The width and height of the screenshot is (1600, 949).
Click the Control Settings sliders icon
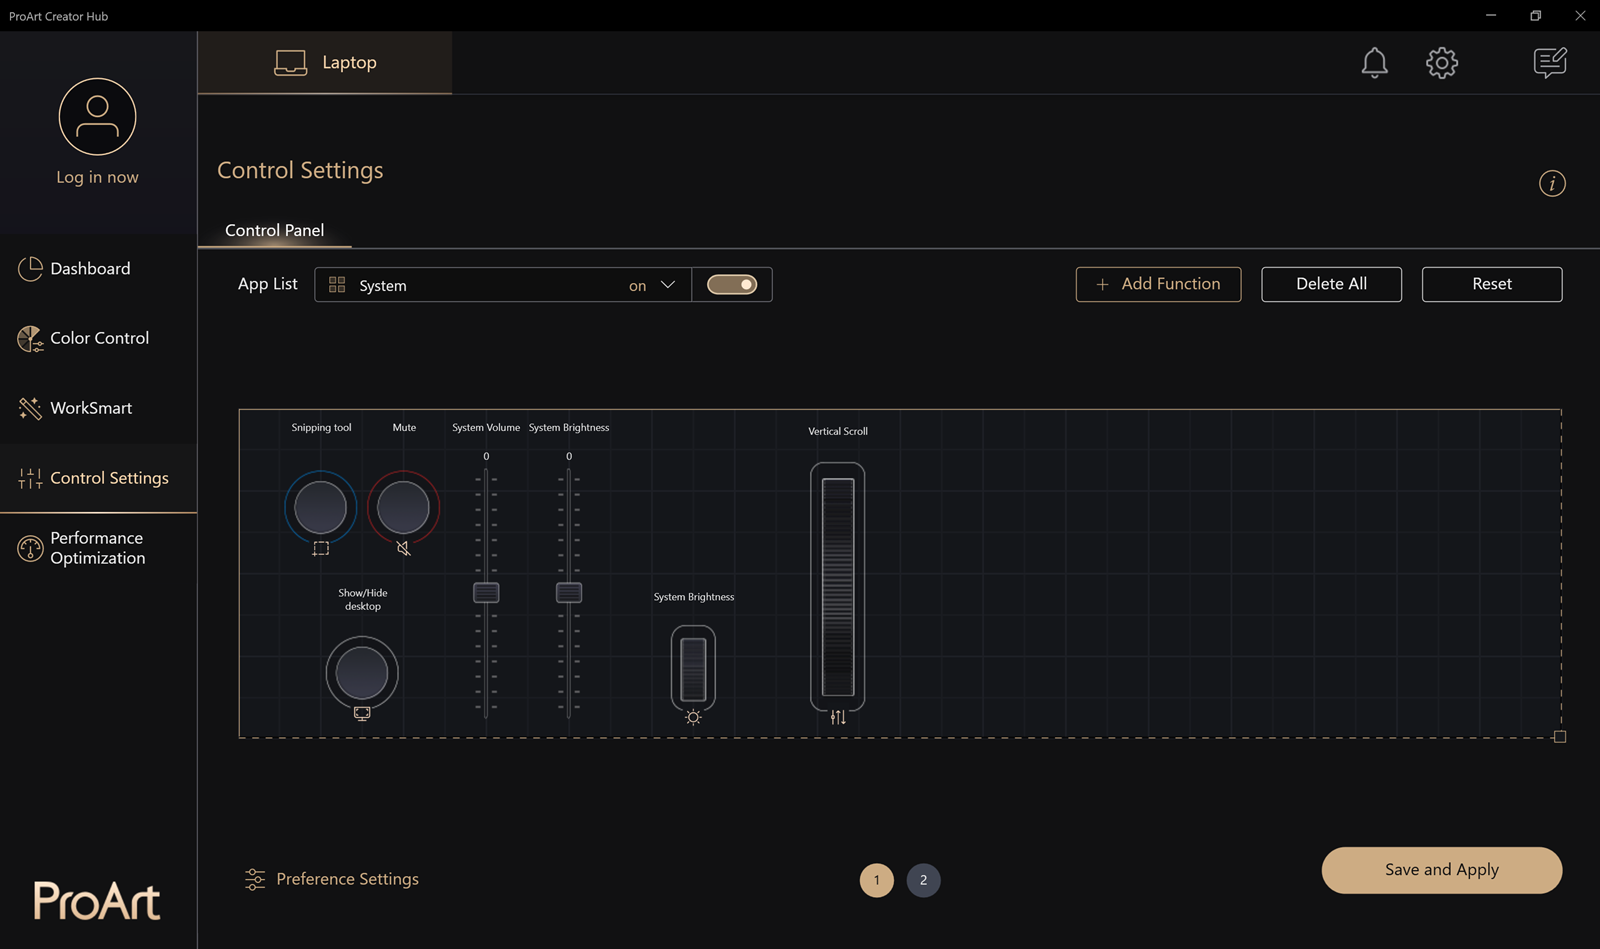pos(30,478)
